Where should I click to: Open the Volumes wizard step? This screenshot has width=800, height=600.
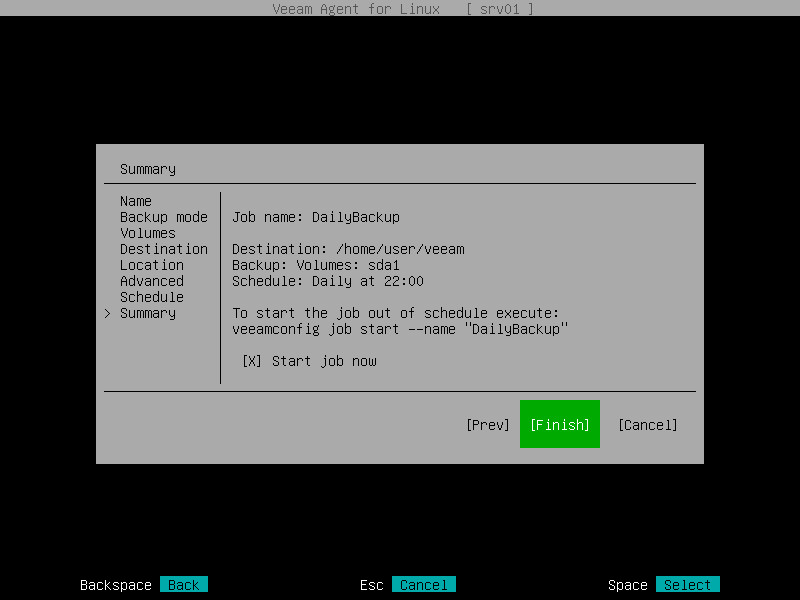pyautogui.click(x=148, y=233)
